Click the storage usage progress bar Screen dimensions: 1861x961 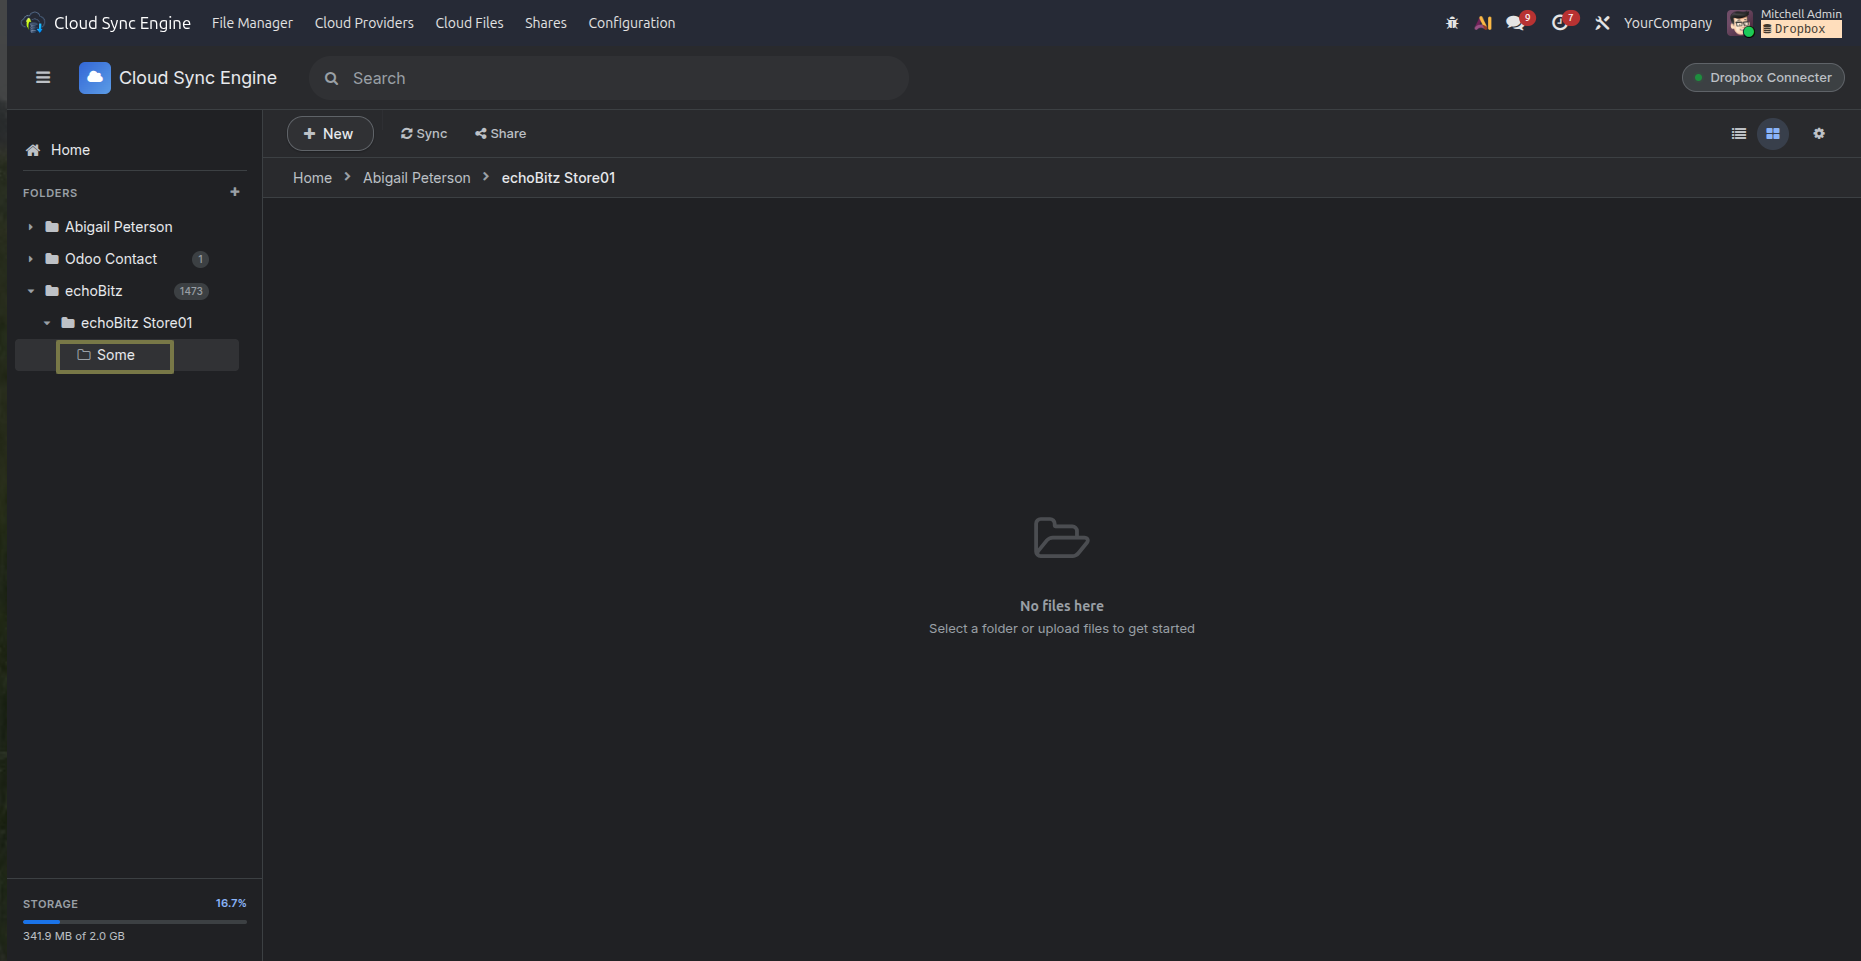coord(135,922)
